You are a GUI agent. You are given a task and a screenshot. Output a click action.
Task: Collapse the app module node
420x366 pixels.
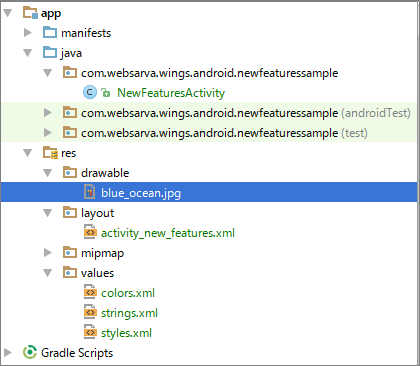point(8,13)
